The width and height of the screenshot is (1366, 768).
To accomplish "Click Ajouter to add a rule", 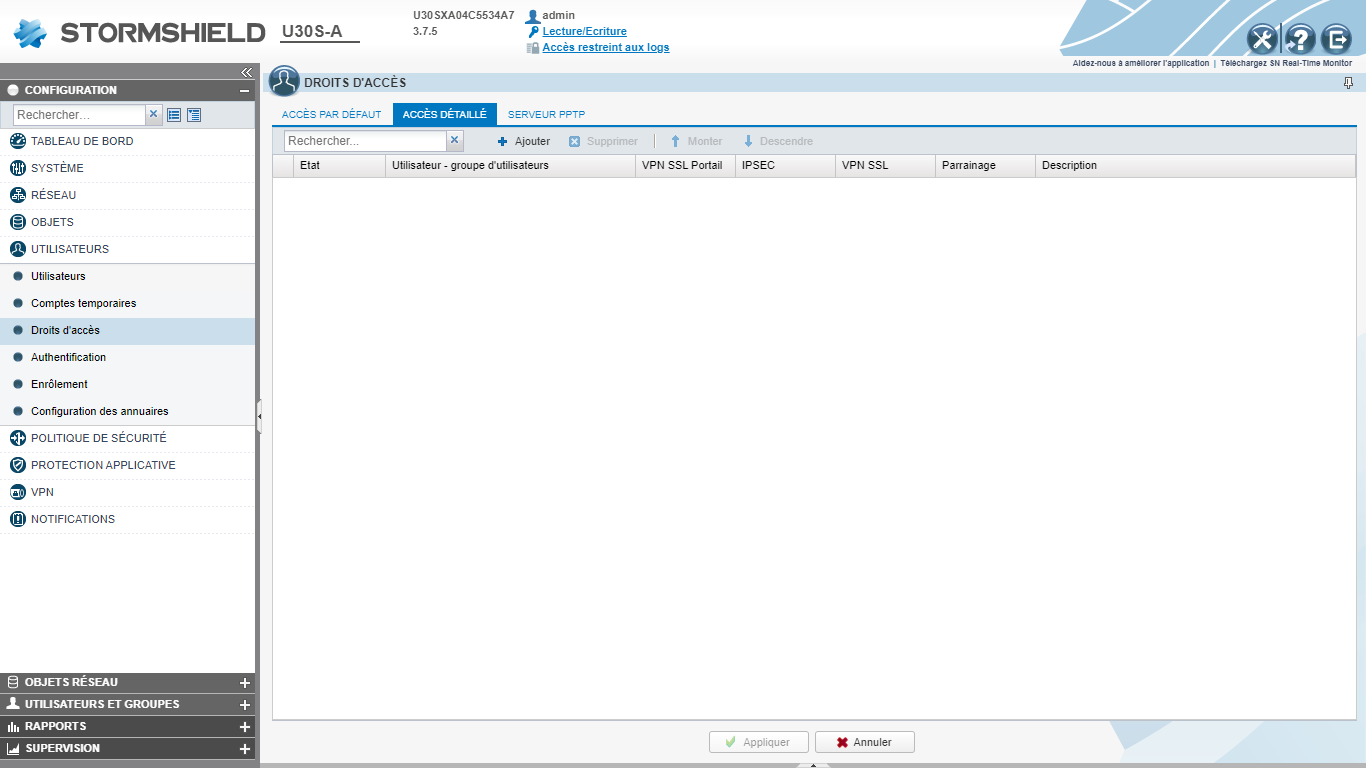I will point(524,141).
